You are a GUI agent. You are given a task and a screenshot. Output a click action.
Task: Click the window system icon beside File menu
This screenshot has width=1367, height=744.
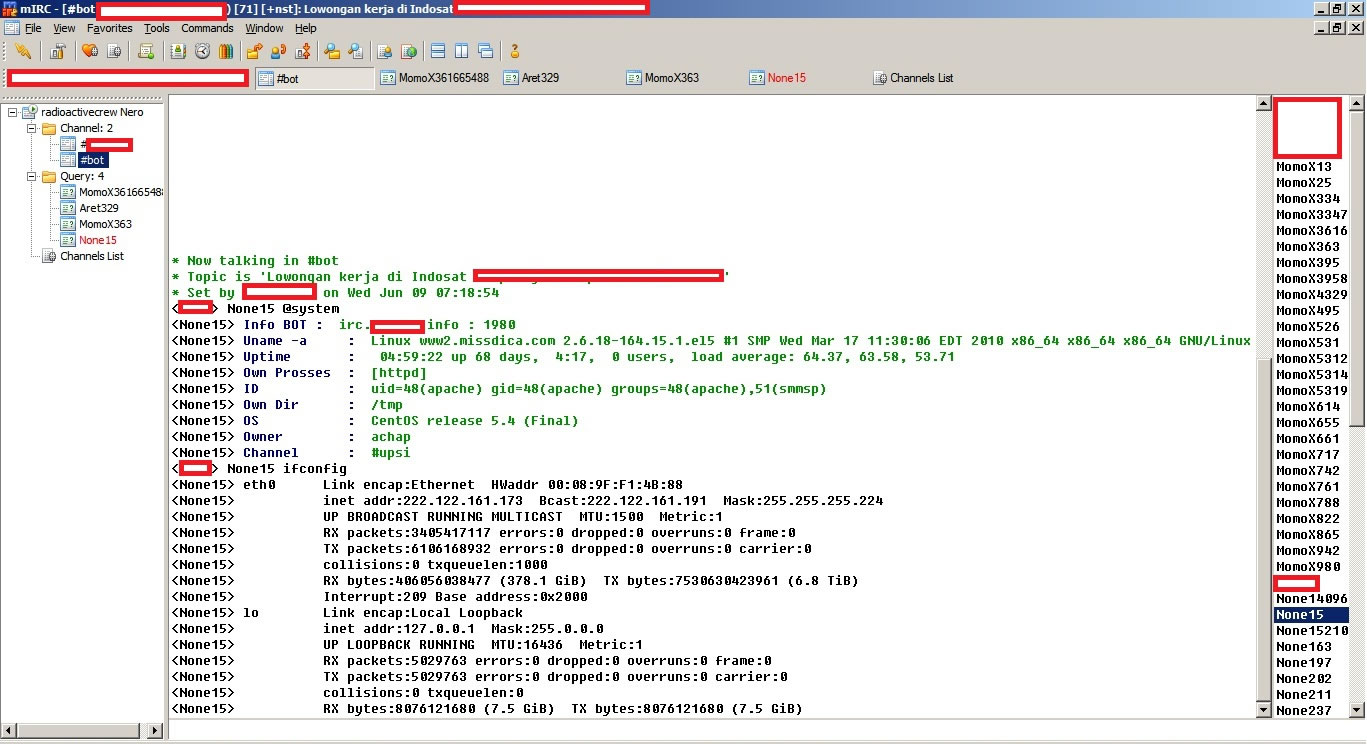pyautogui.click(x=11, y=28)
